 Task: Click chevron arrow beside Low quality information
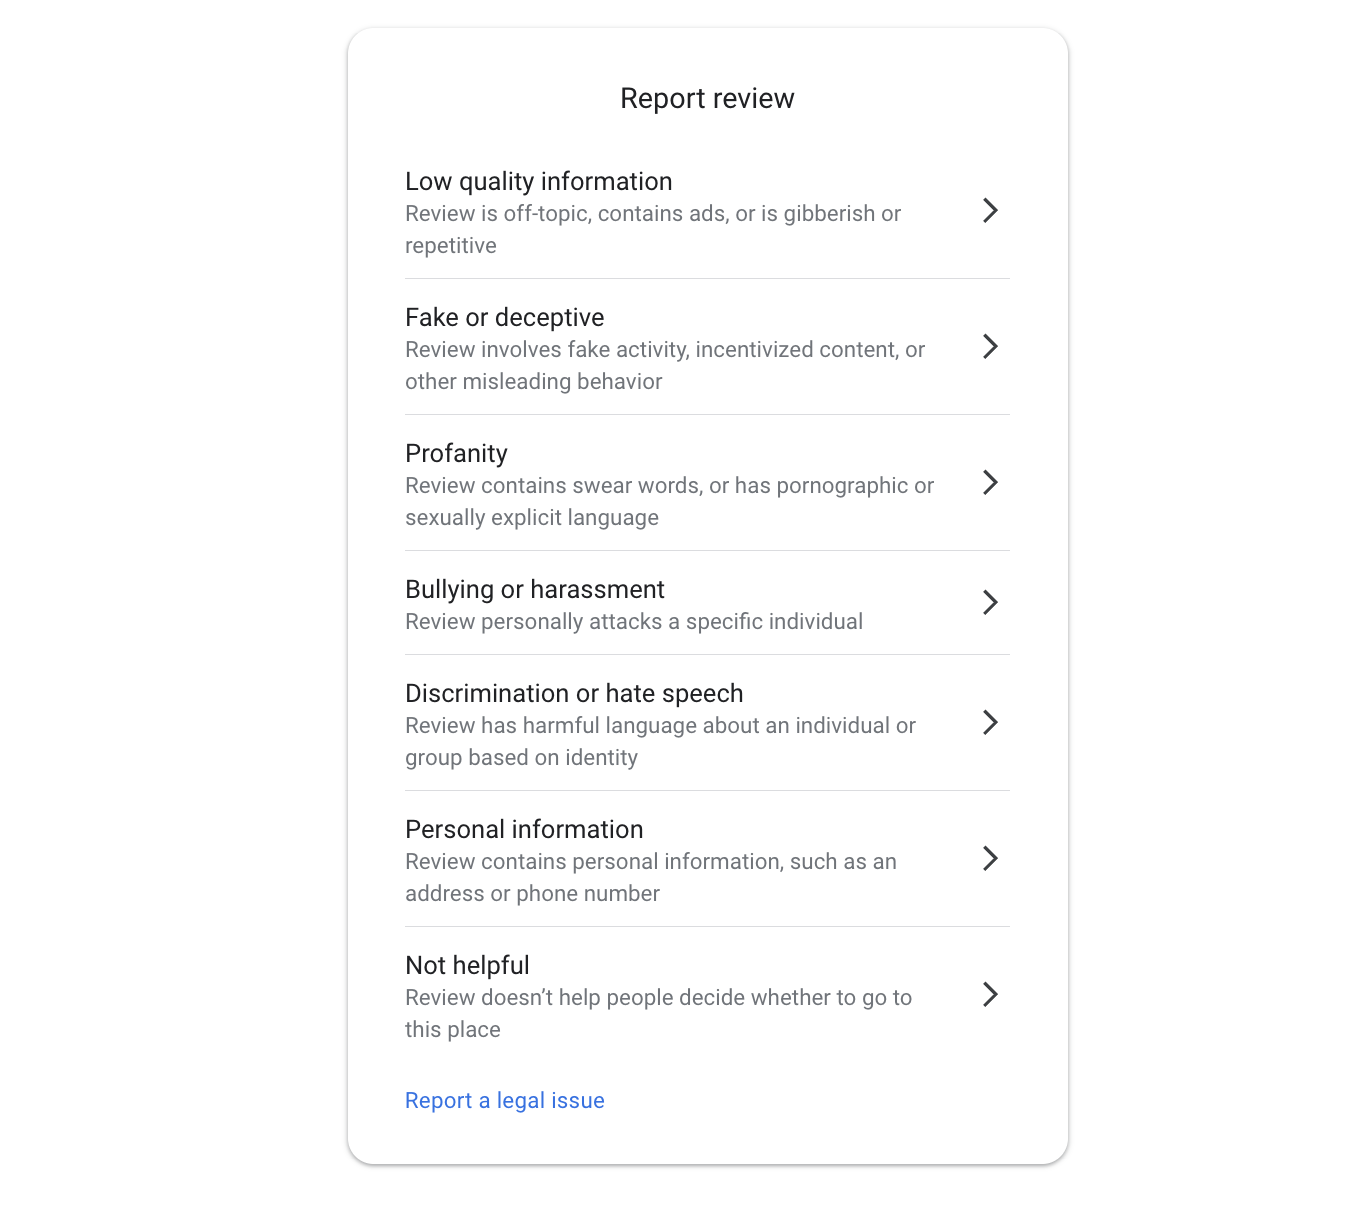point(990,210)
